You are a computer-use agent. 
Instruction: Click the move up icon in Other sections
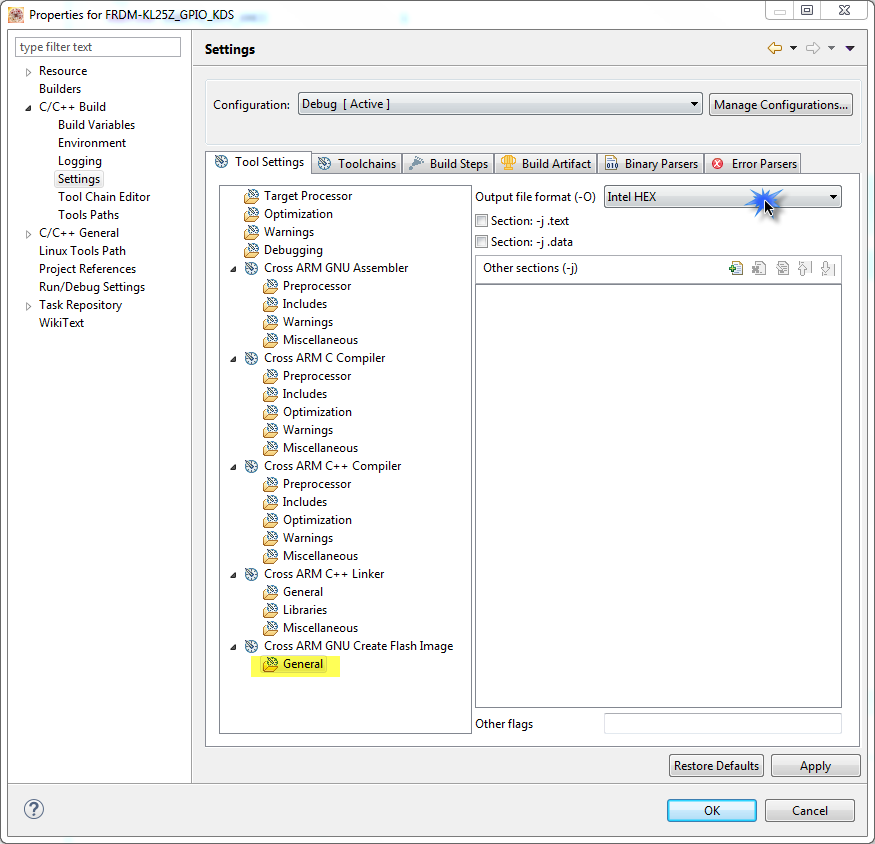click(804, 268)
